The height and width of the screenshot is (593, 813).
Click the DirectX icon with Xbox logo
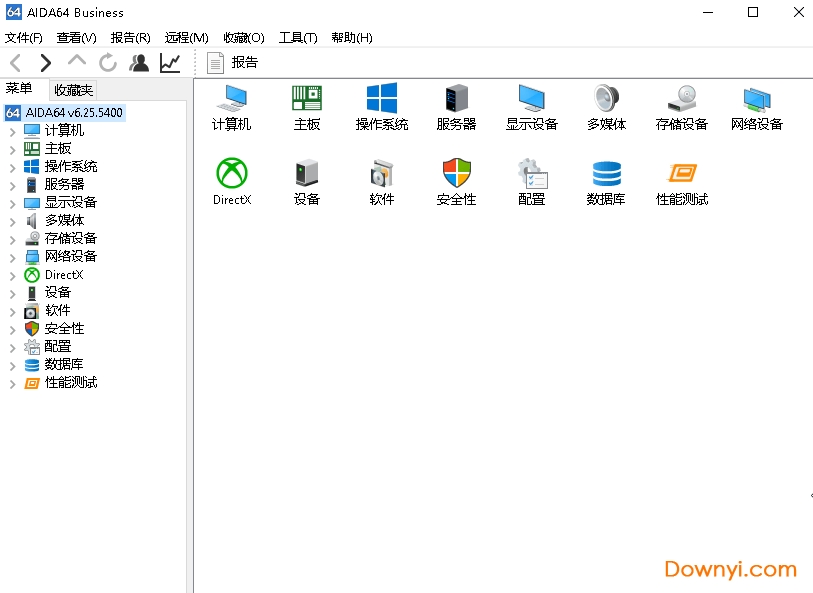point(231,182)
